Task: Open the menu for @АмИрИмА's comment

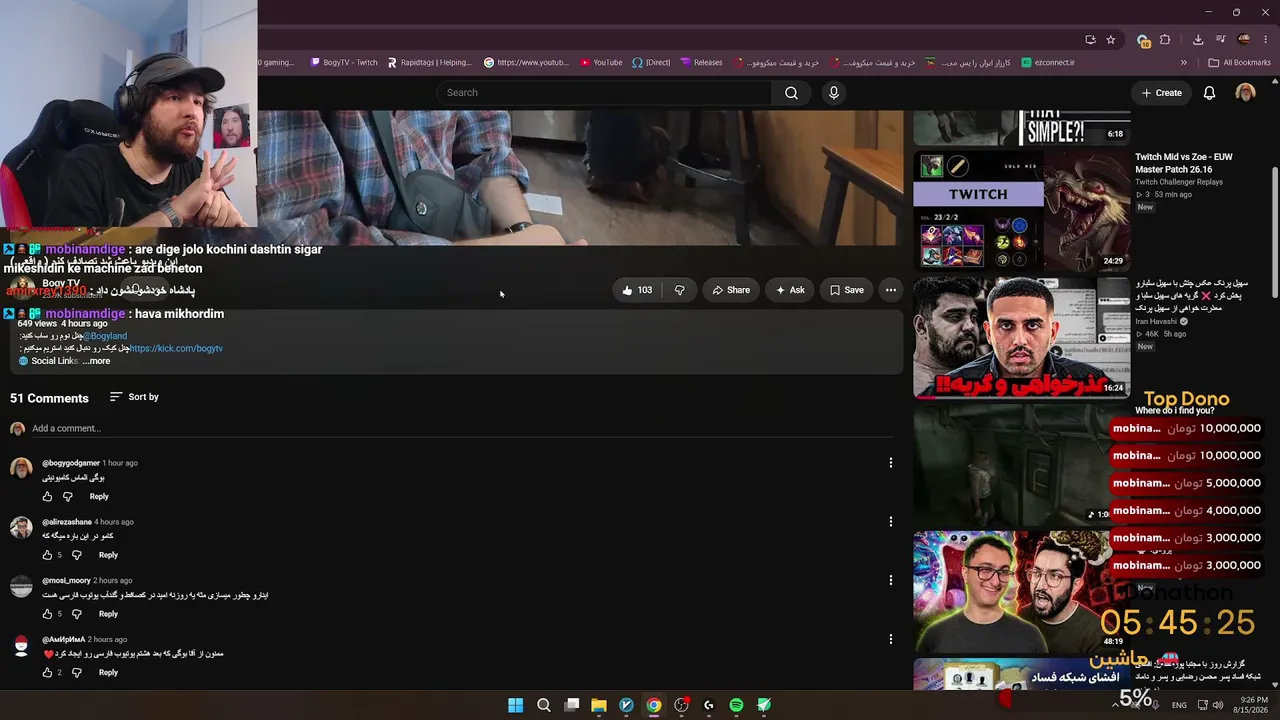Action: (890, 639)
